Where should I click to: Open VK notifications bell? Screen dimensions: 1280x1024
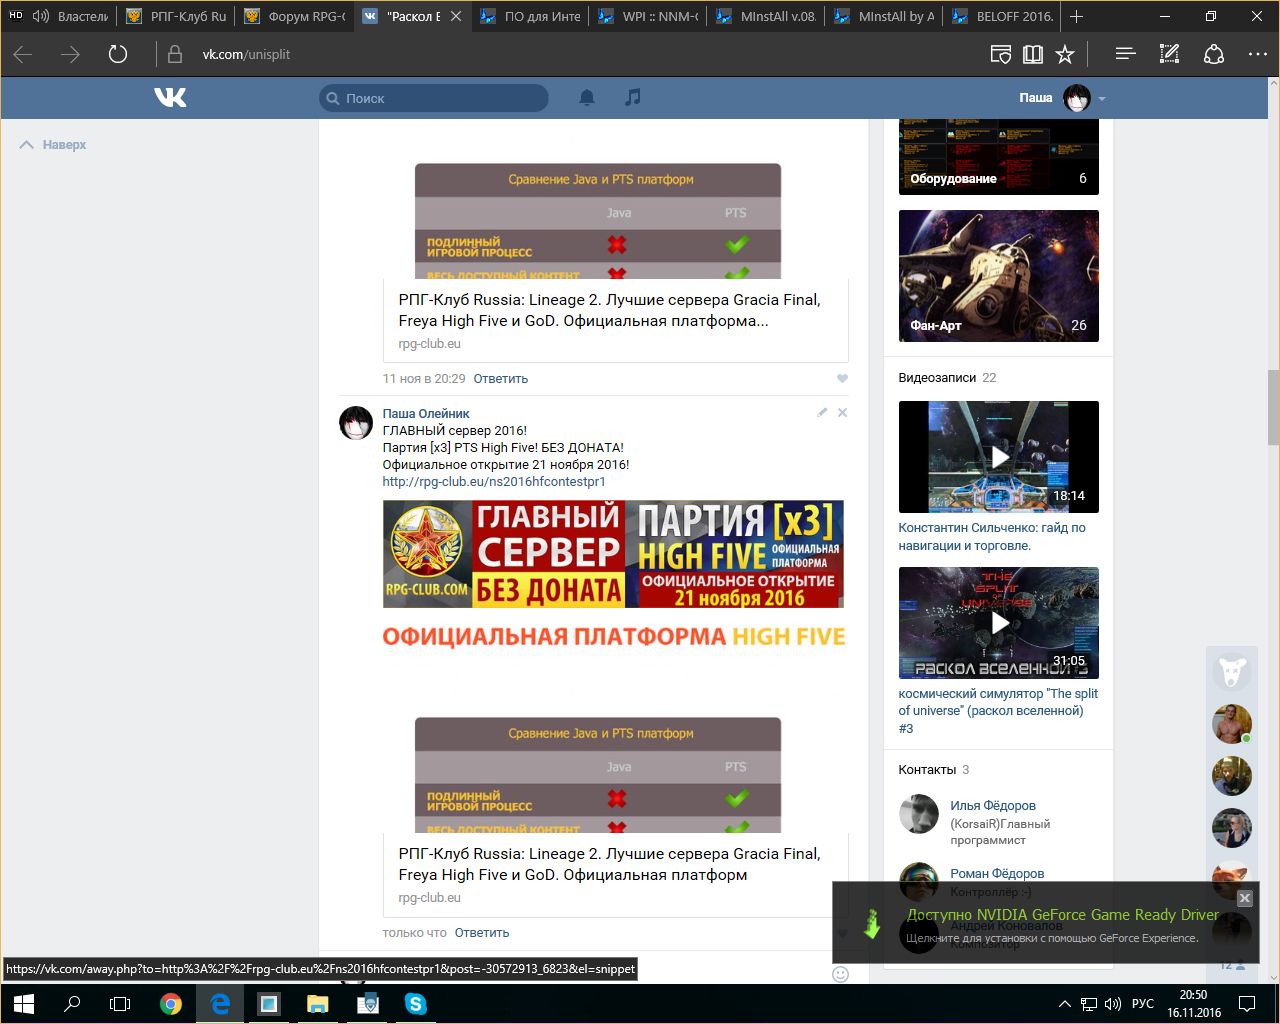click(587, 97)
